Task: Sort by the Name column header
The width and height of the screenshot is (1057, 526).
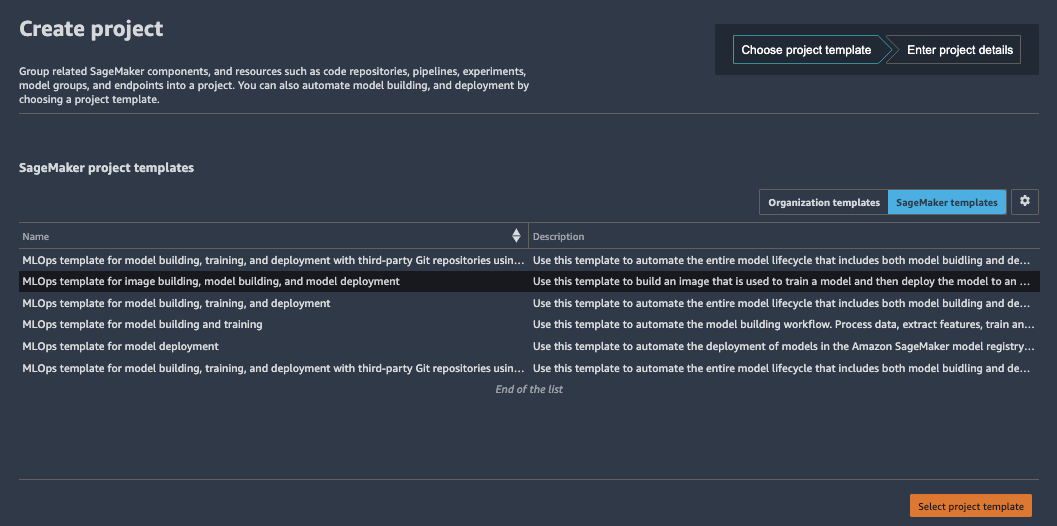Action: click(x=36, y=237)
